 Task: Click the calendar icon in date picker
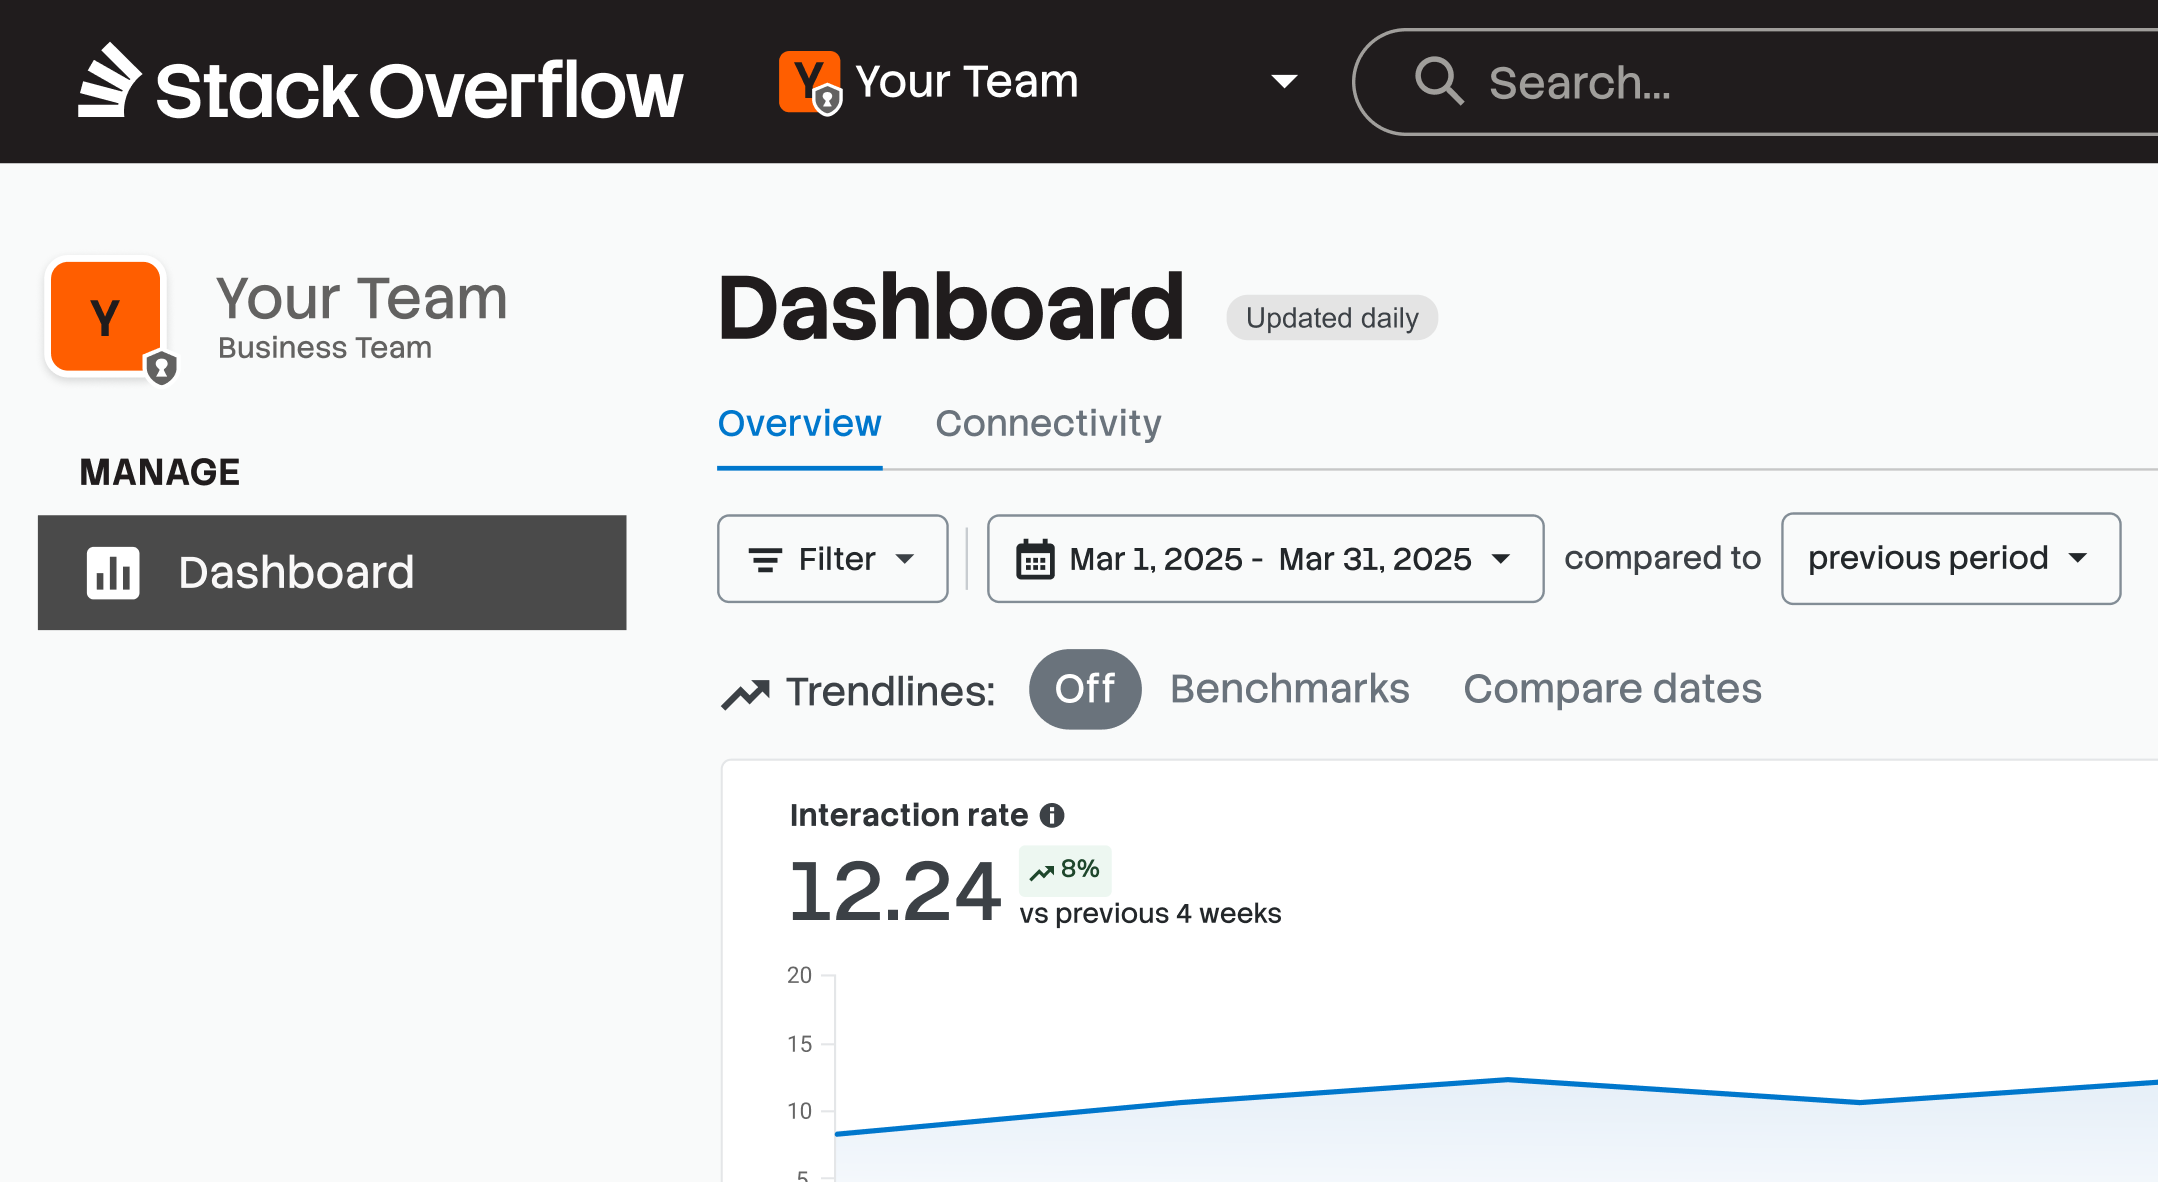(1035, 559)
